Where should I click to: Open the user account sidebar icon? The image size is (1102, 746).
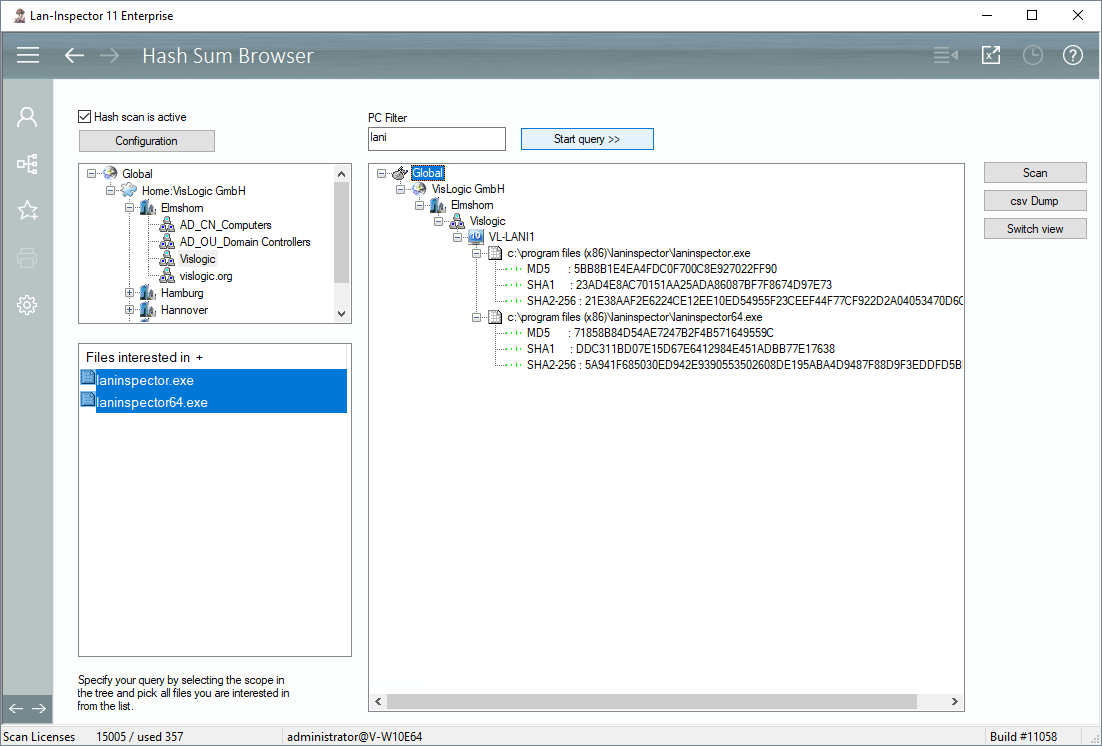point(27,117)
